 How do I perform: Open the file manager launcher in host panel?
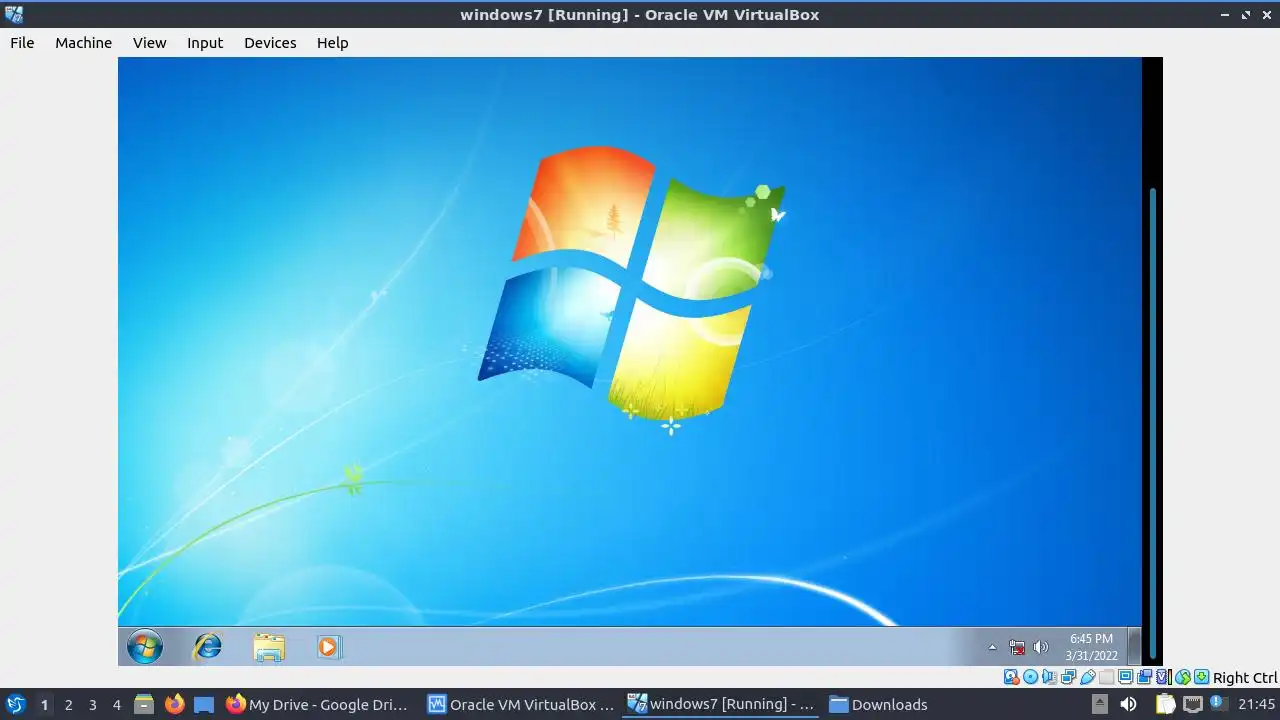pos(144,704)
